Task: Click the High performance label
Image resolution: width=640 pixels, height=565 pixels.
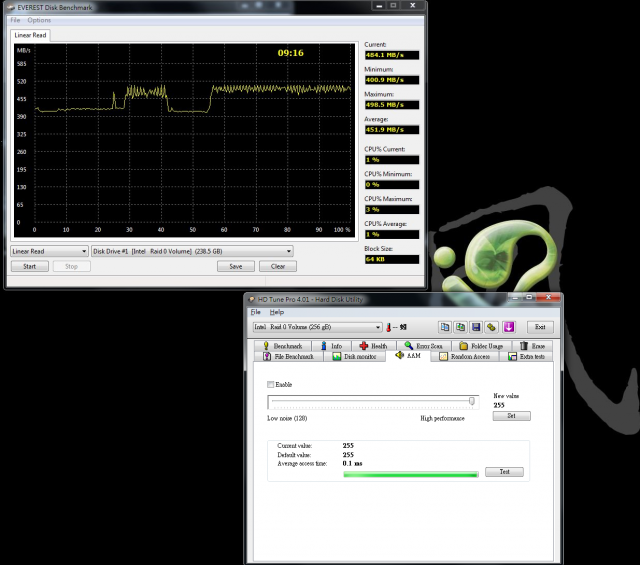Action: (442, 418)
